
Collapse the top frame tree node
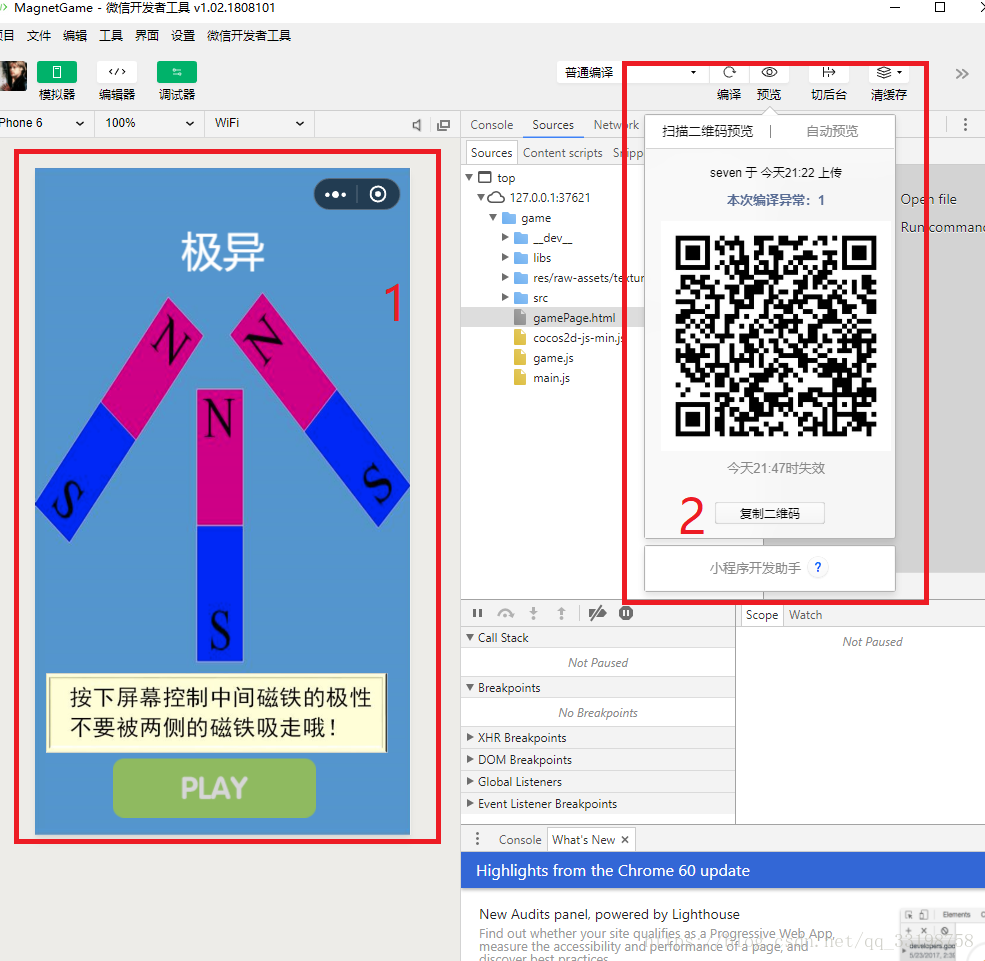click(x=469, y=177)
